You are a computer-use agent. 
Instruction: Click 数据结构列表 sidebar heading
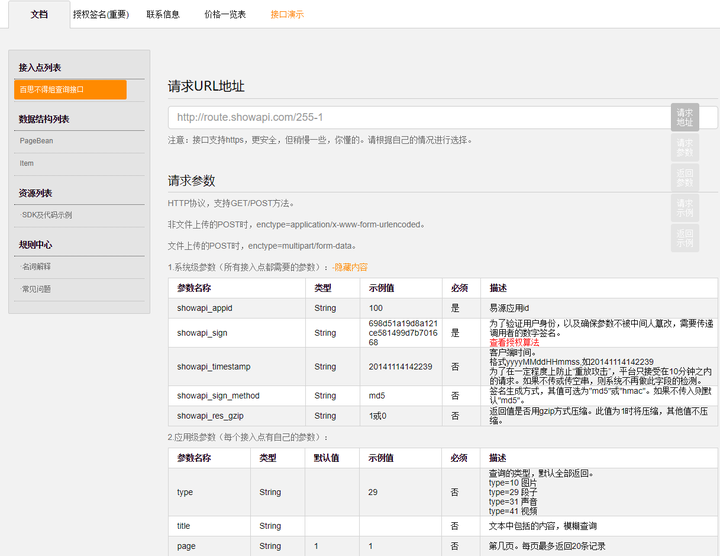44,119
